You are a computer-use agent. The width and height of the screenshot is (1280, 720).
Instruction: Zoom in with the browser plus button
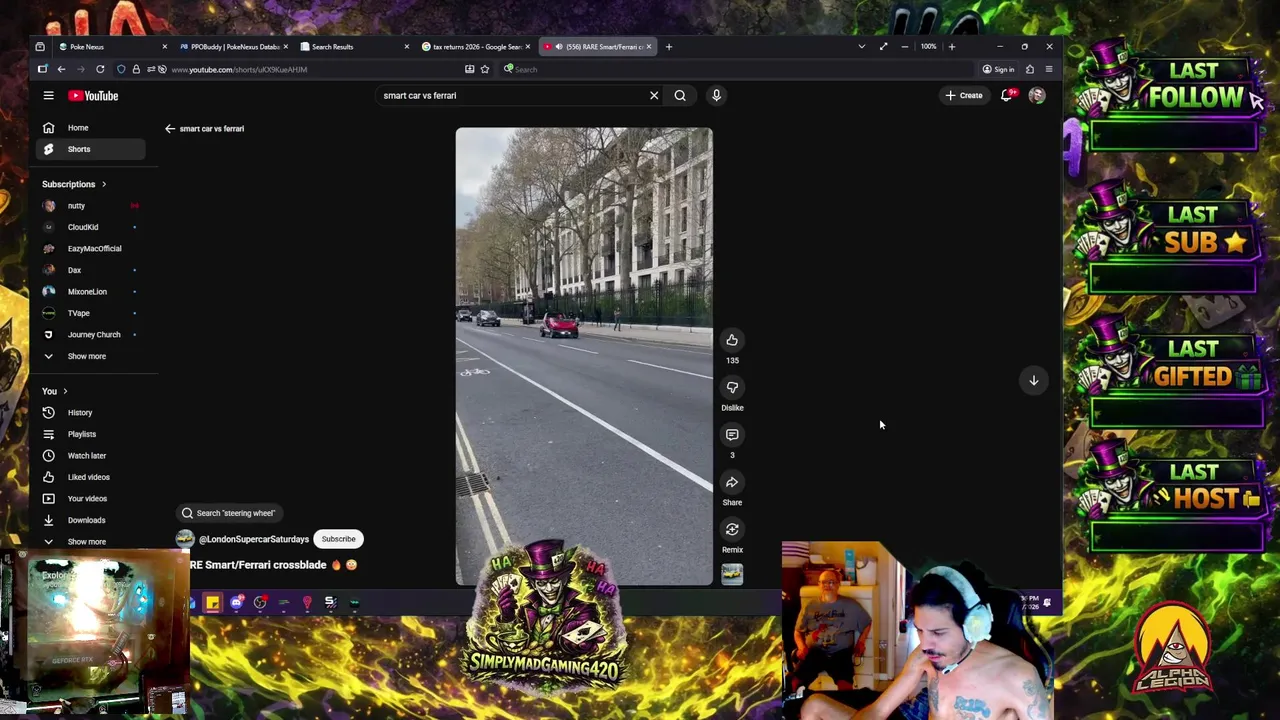coord(951,46)
